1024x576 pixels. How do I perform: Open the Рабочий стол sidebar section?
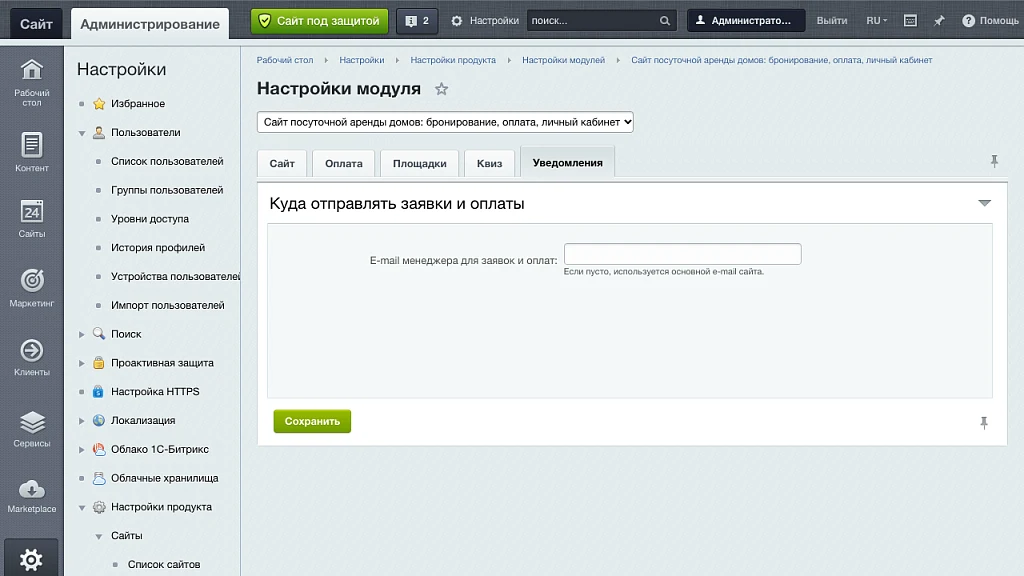pyautogui.click(x=31, y=83)
